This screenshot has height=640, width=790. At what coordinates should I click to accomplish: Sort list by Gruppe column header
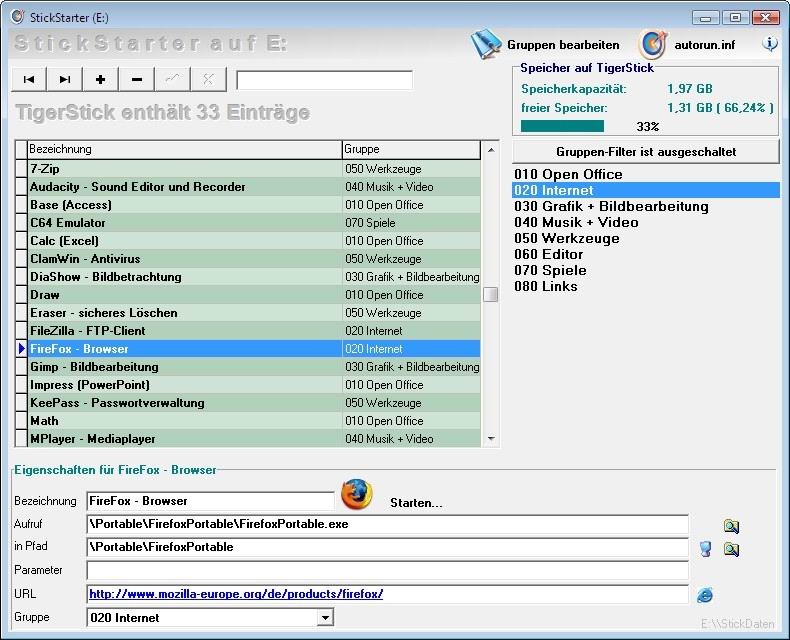pyautogui.click(x=410, y=149)
